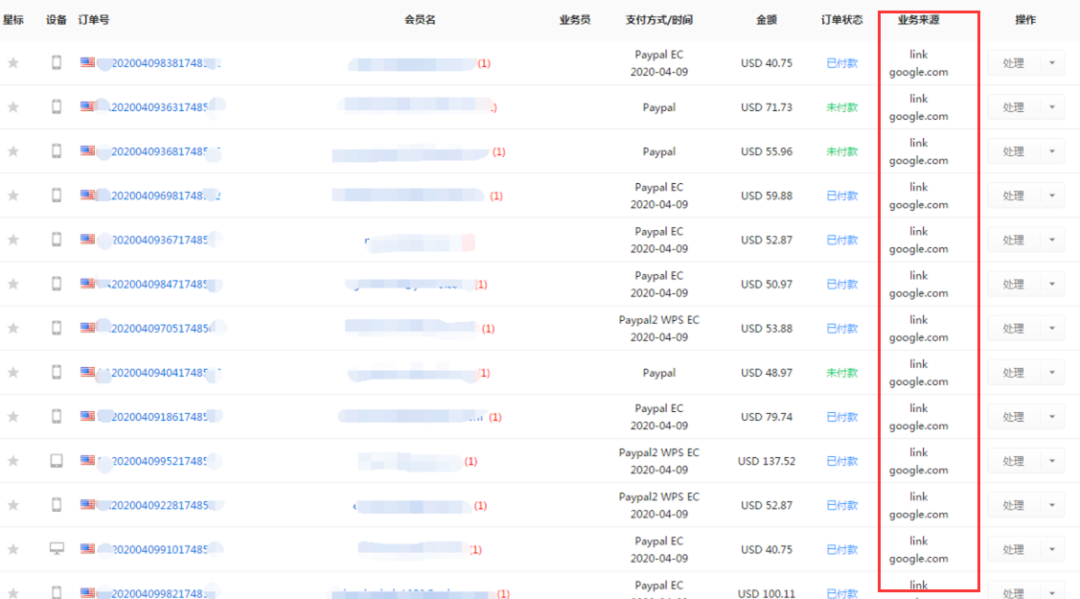Open dropdown arrow beside 处理 on USD 137.52 row
1080x599 pixels.
(x=1052, y=461)
